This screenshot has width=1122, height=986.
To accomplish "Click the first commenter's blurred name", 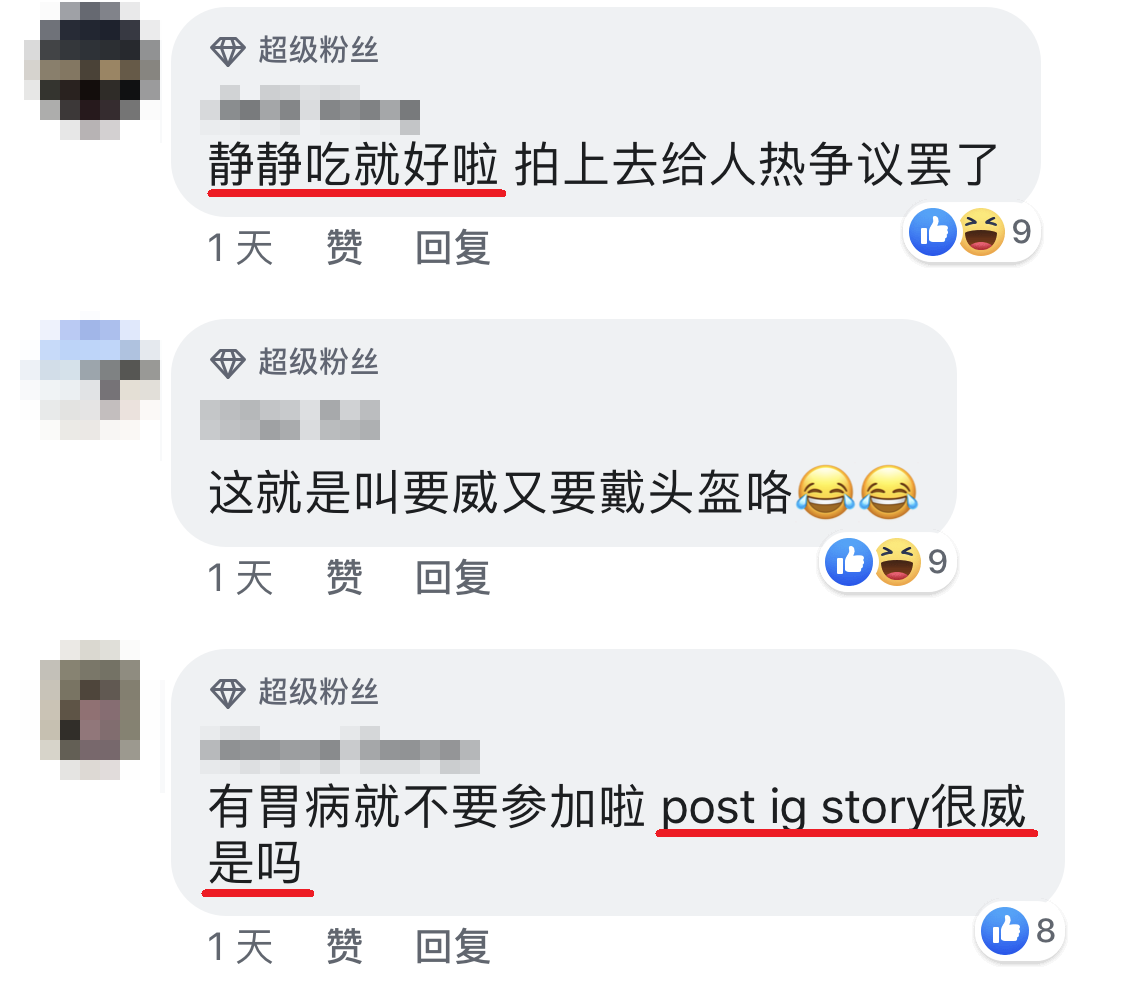I will 310,109.
